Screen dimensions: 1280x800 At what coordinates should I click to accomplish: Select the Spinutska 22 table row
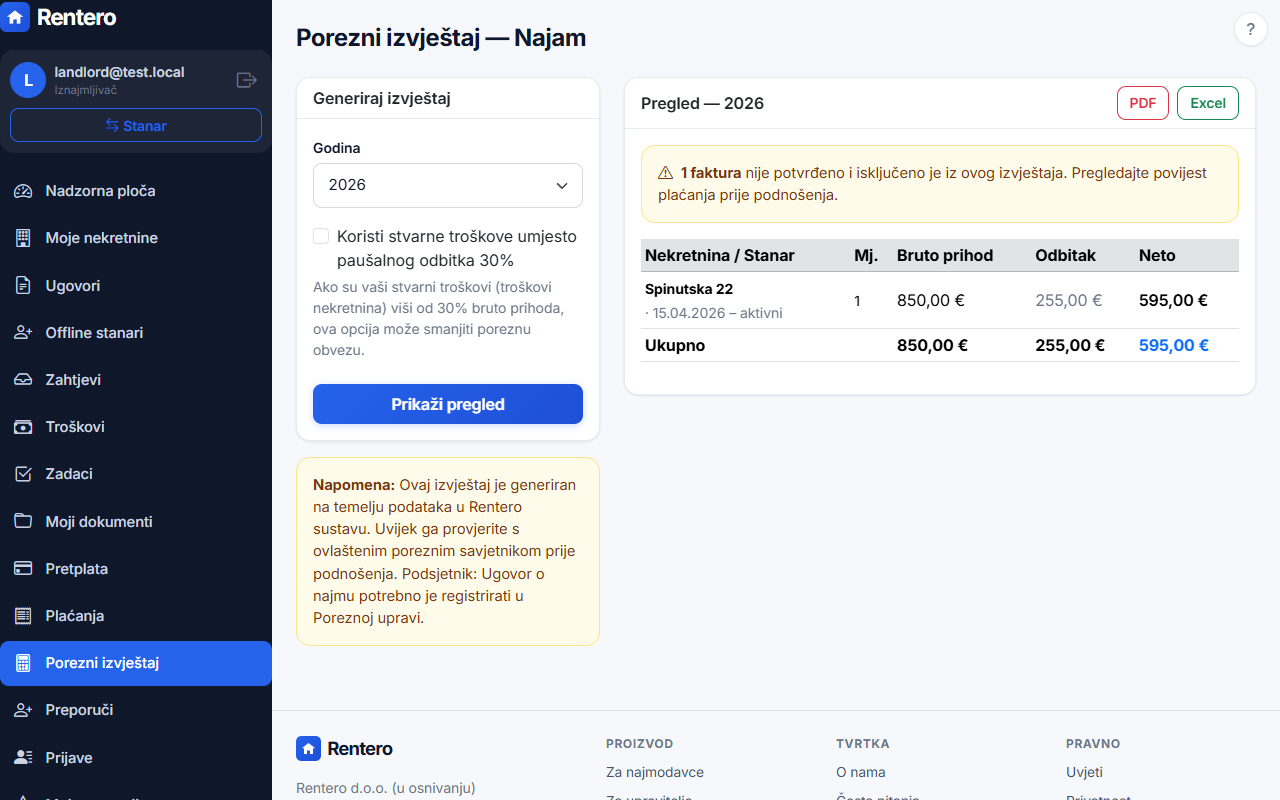[940, 301]
